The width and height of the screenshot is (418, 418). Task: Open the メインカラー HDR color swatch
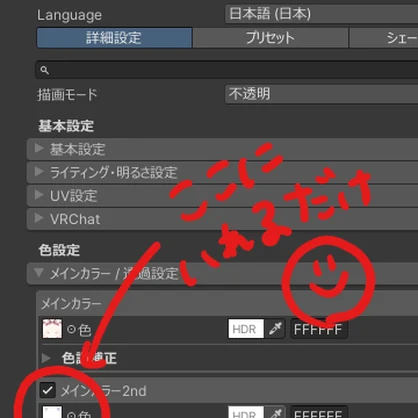pos(246,329)
